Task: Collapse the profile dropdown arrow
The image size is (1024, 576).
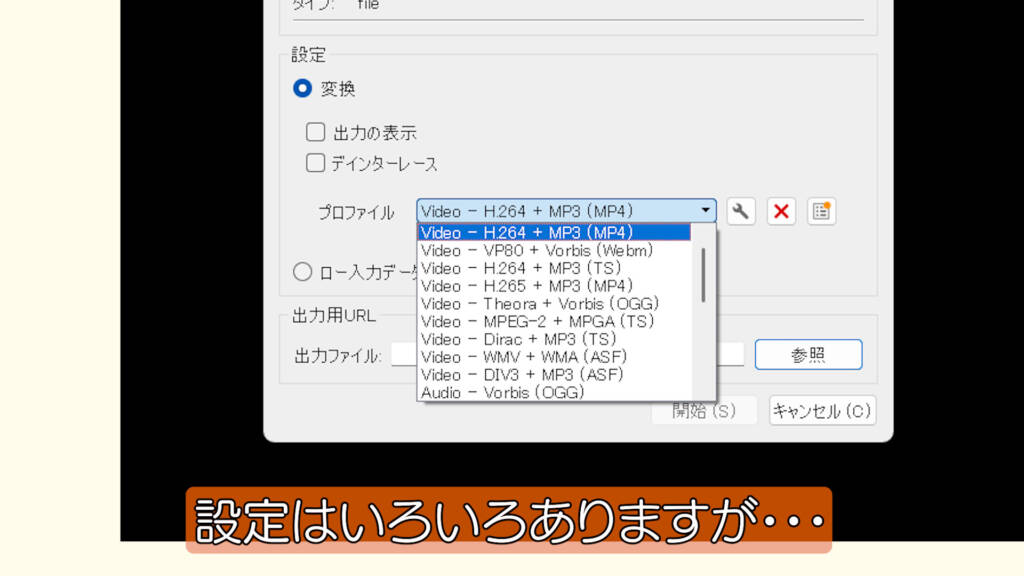Action: [706, 211]
